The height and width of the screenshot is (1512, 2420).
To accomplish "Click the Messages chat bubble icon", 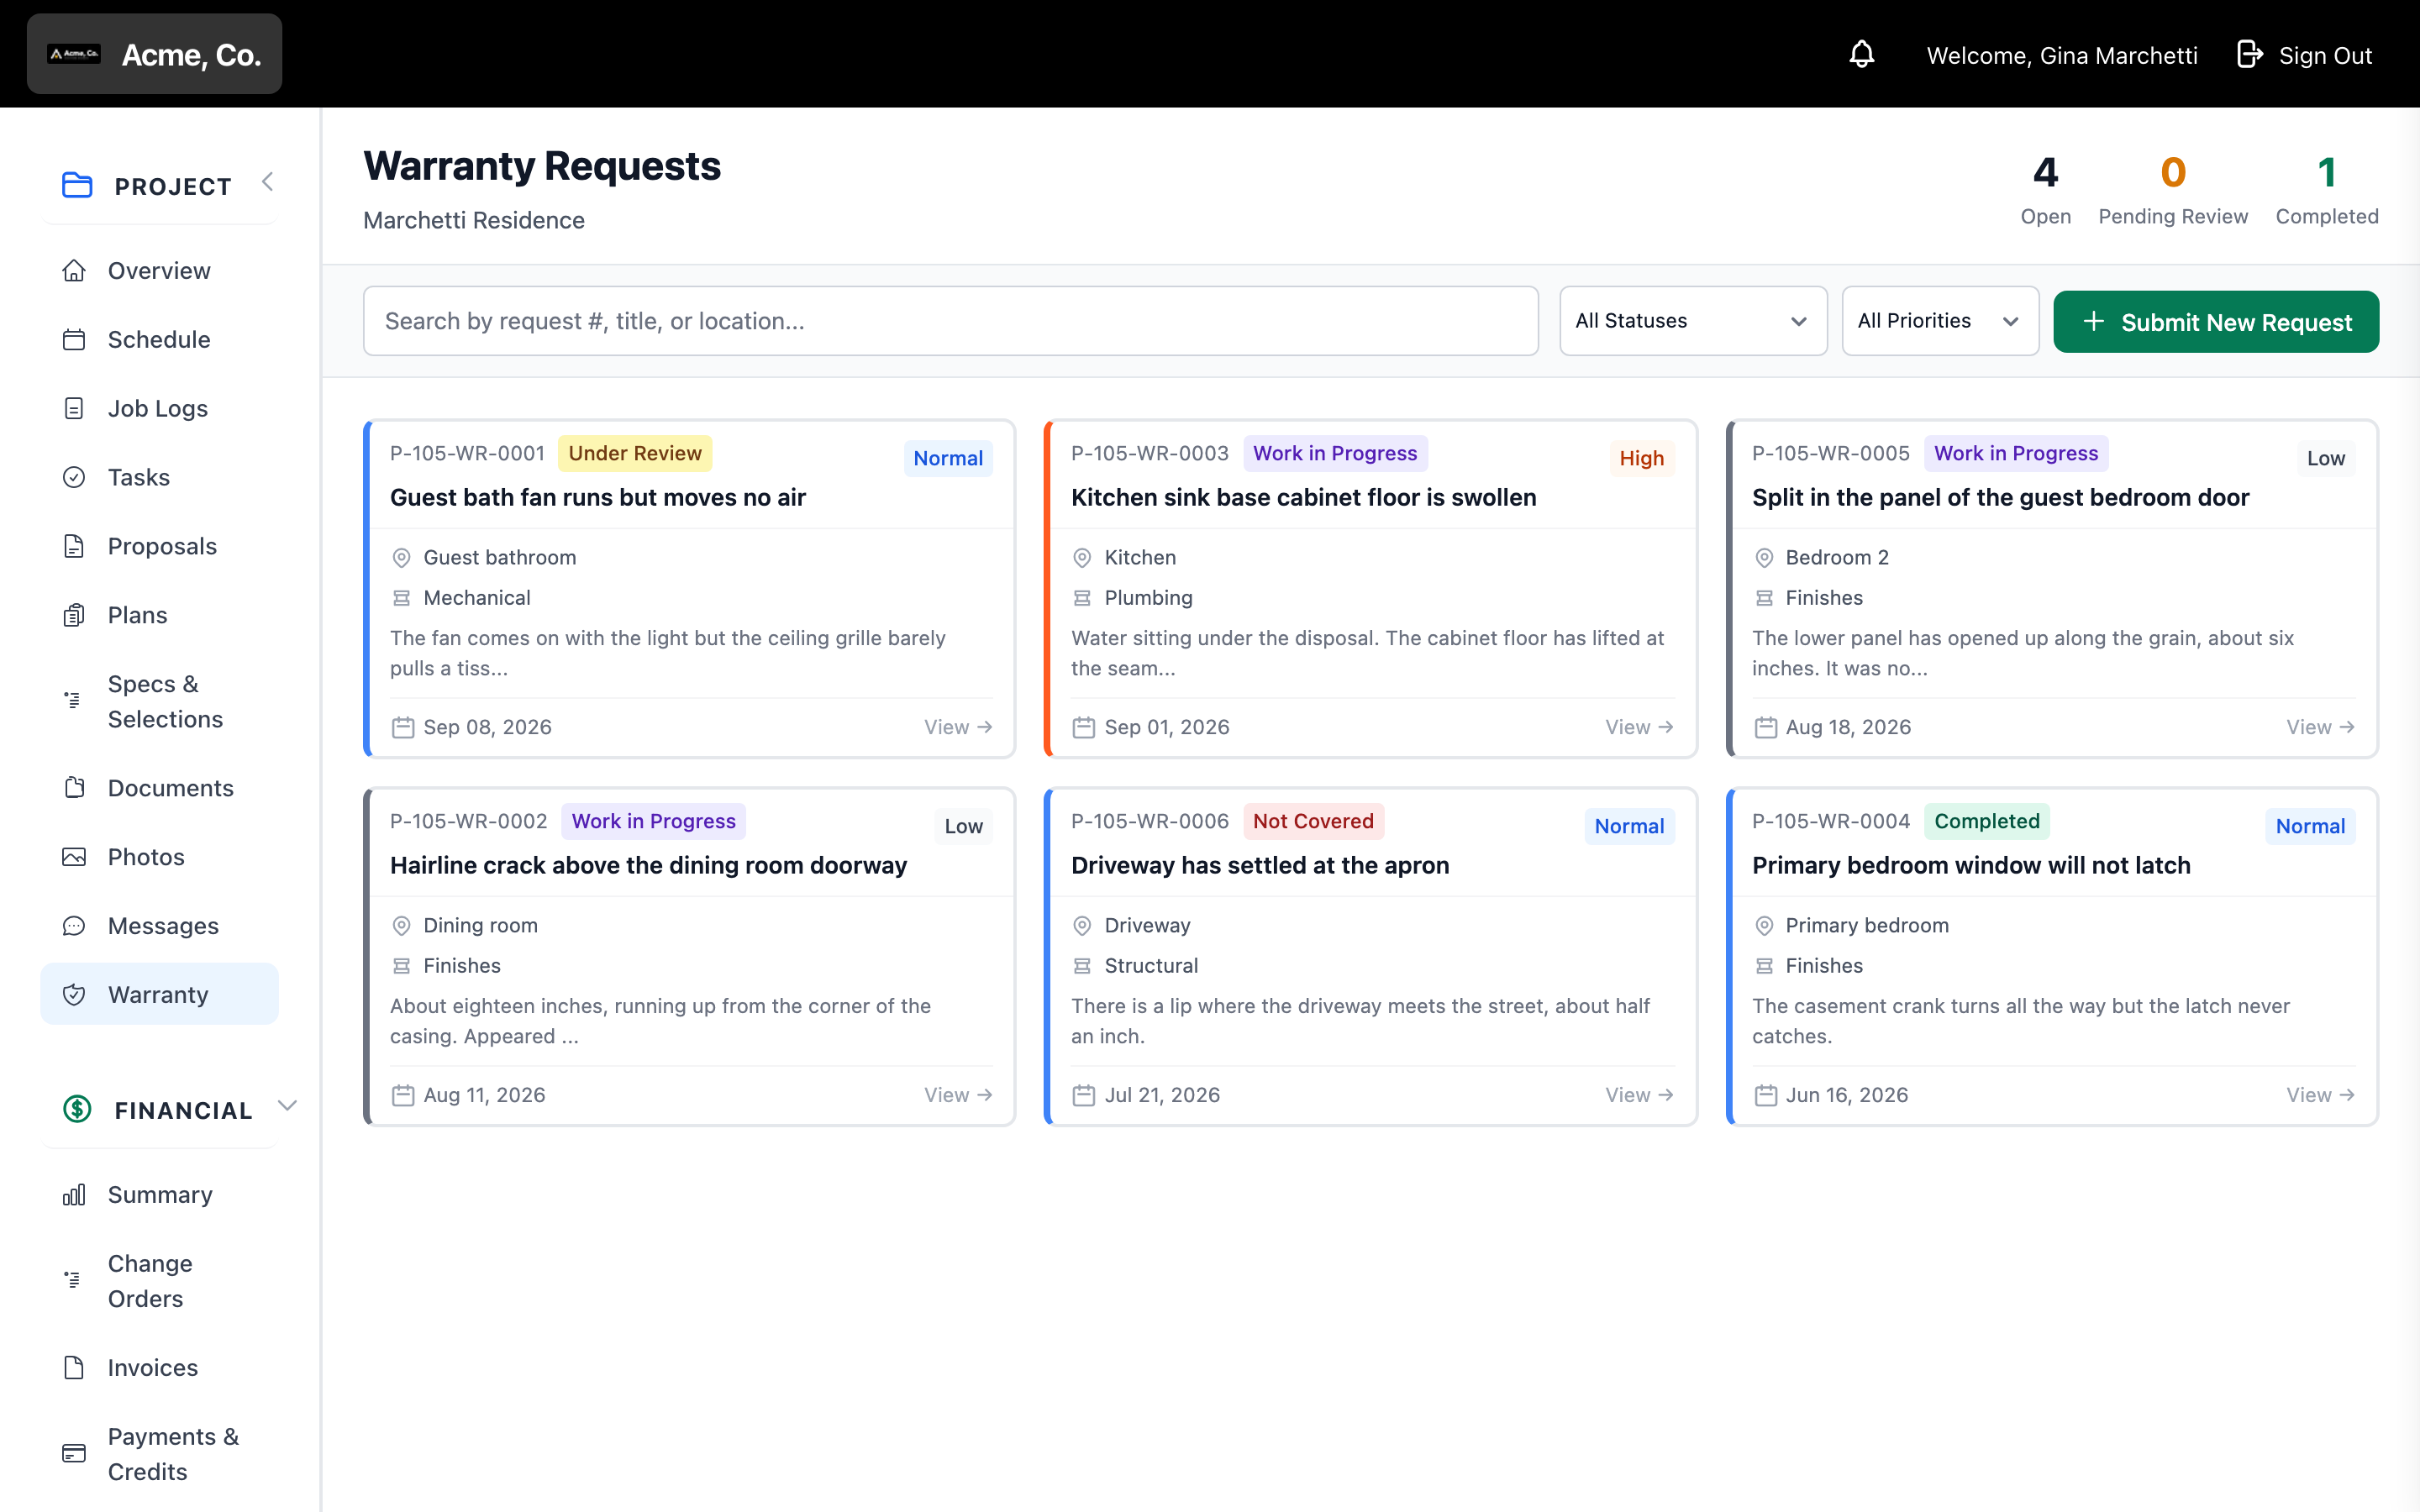I will (74, 926).
